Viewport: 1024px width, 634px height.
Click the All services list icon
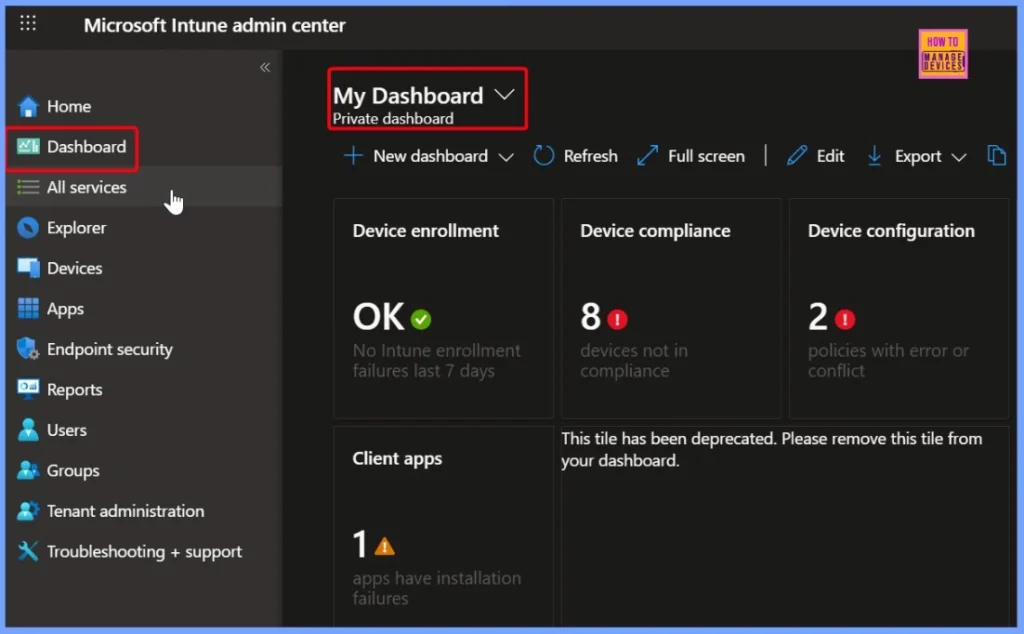27,187
